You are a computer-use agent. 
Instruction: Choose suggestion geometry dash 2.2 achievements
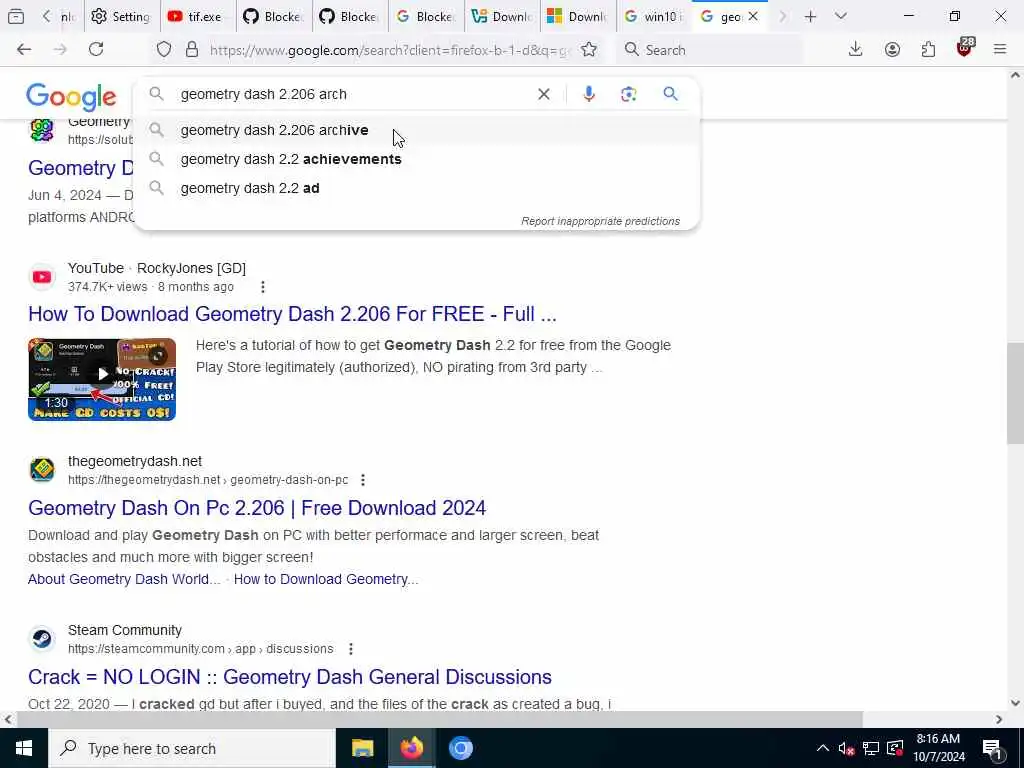coord(416,159)
